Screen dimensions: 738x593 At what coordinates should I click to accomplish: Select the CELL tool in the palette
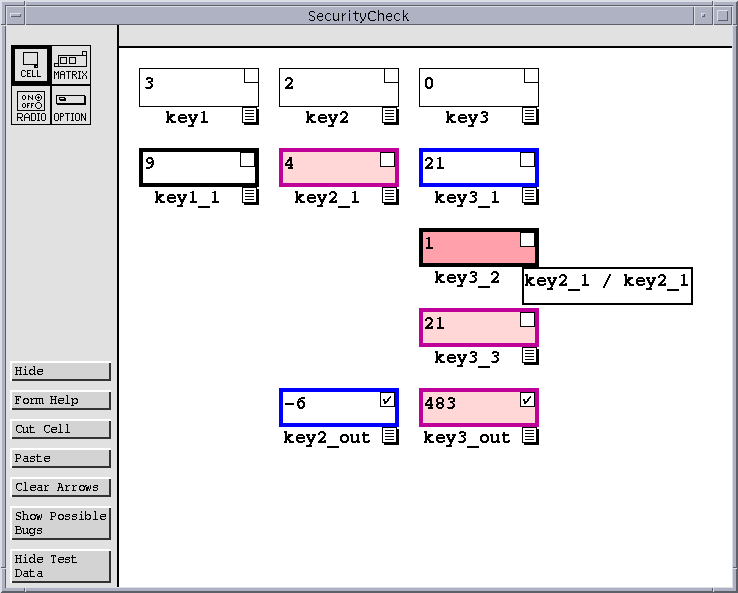point(30,65)
